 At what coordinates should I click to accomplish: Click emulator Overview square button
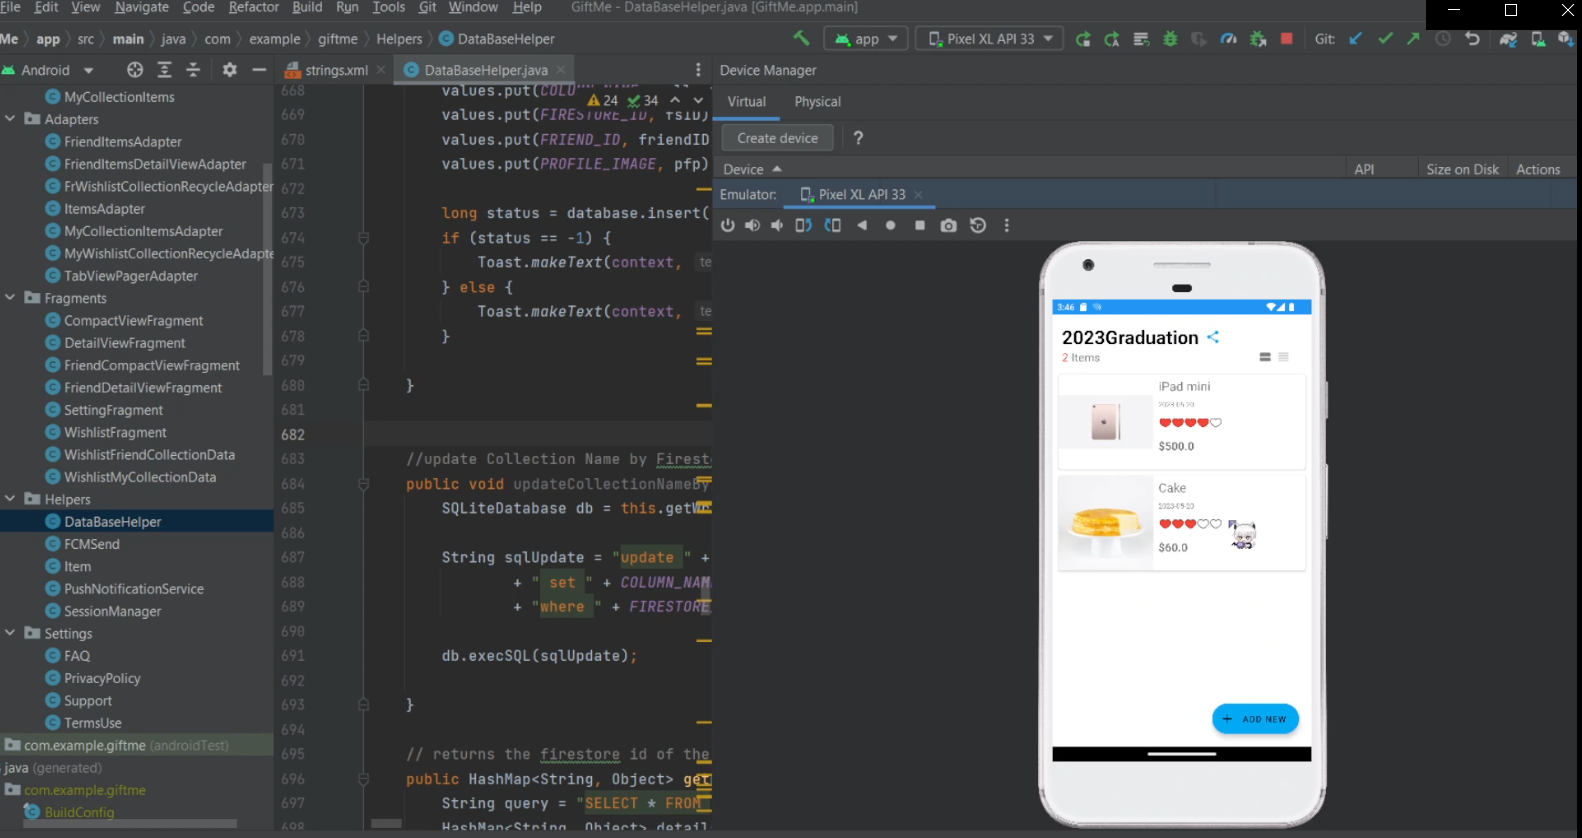[x=920, y=226]
